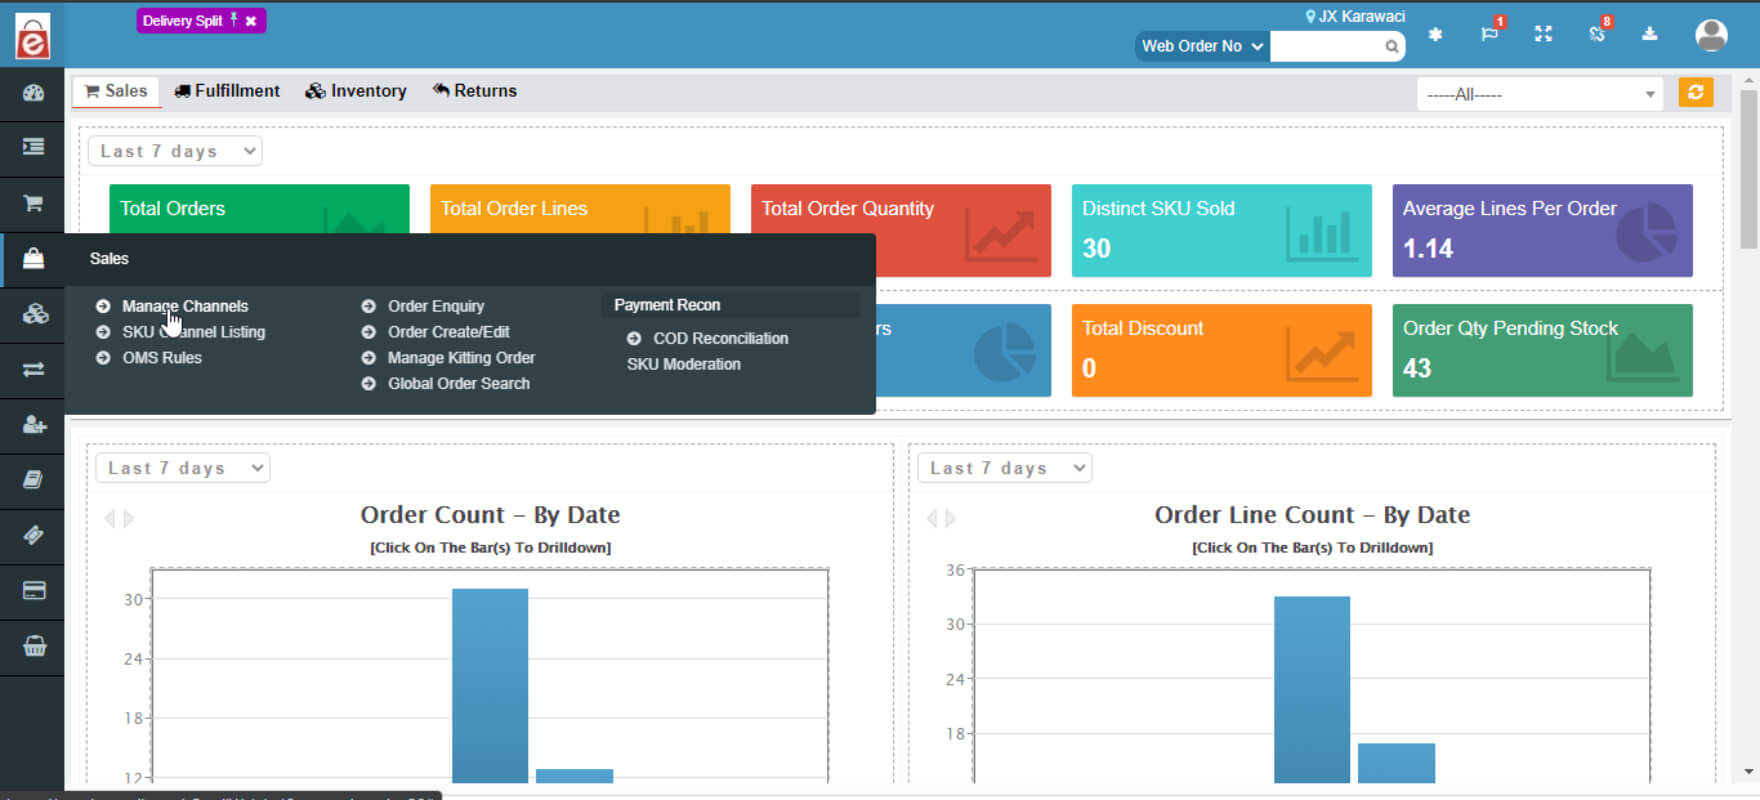Click the JX Karawaci location label
The height and width of the screenshot is (800, 1760).
[x=1355, y=16]
